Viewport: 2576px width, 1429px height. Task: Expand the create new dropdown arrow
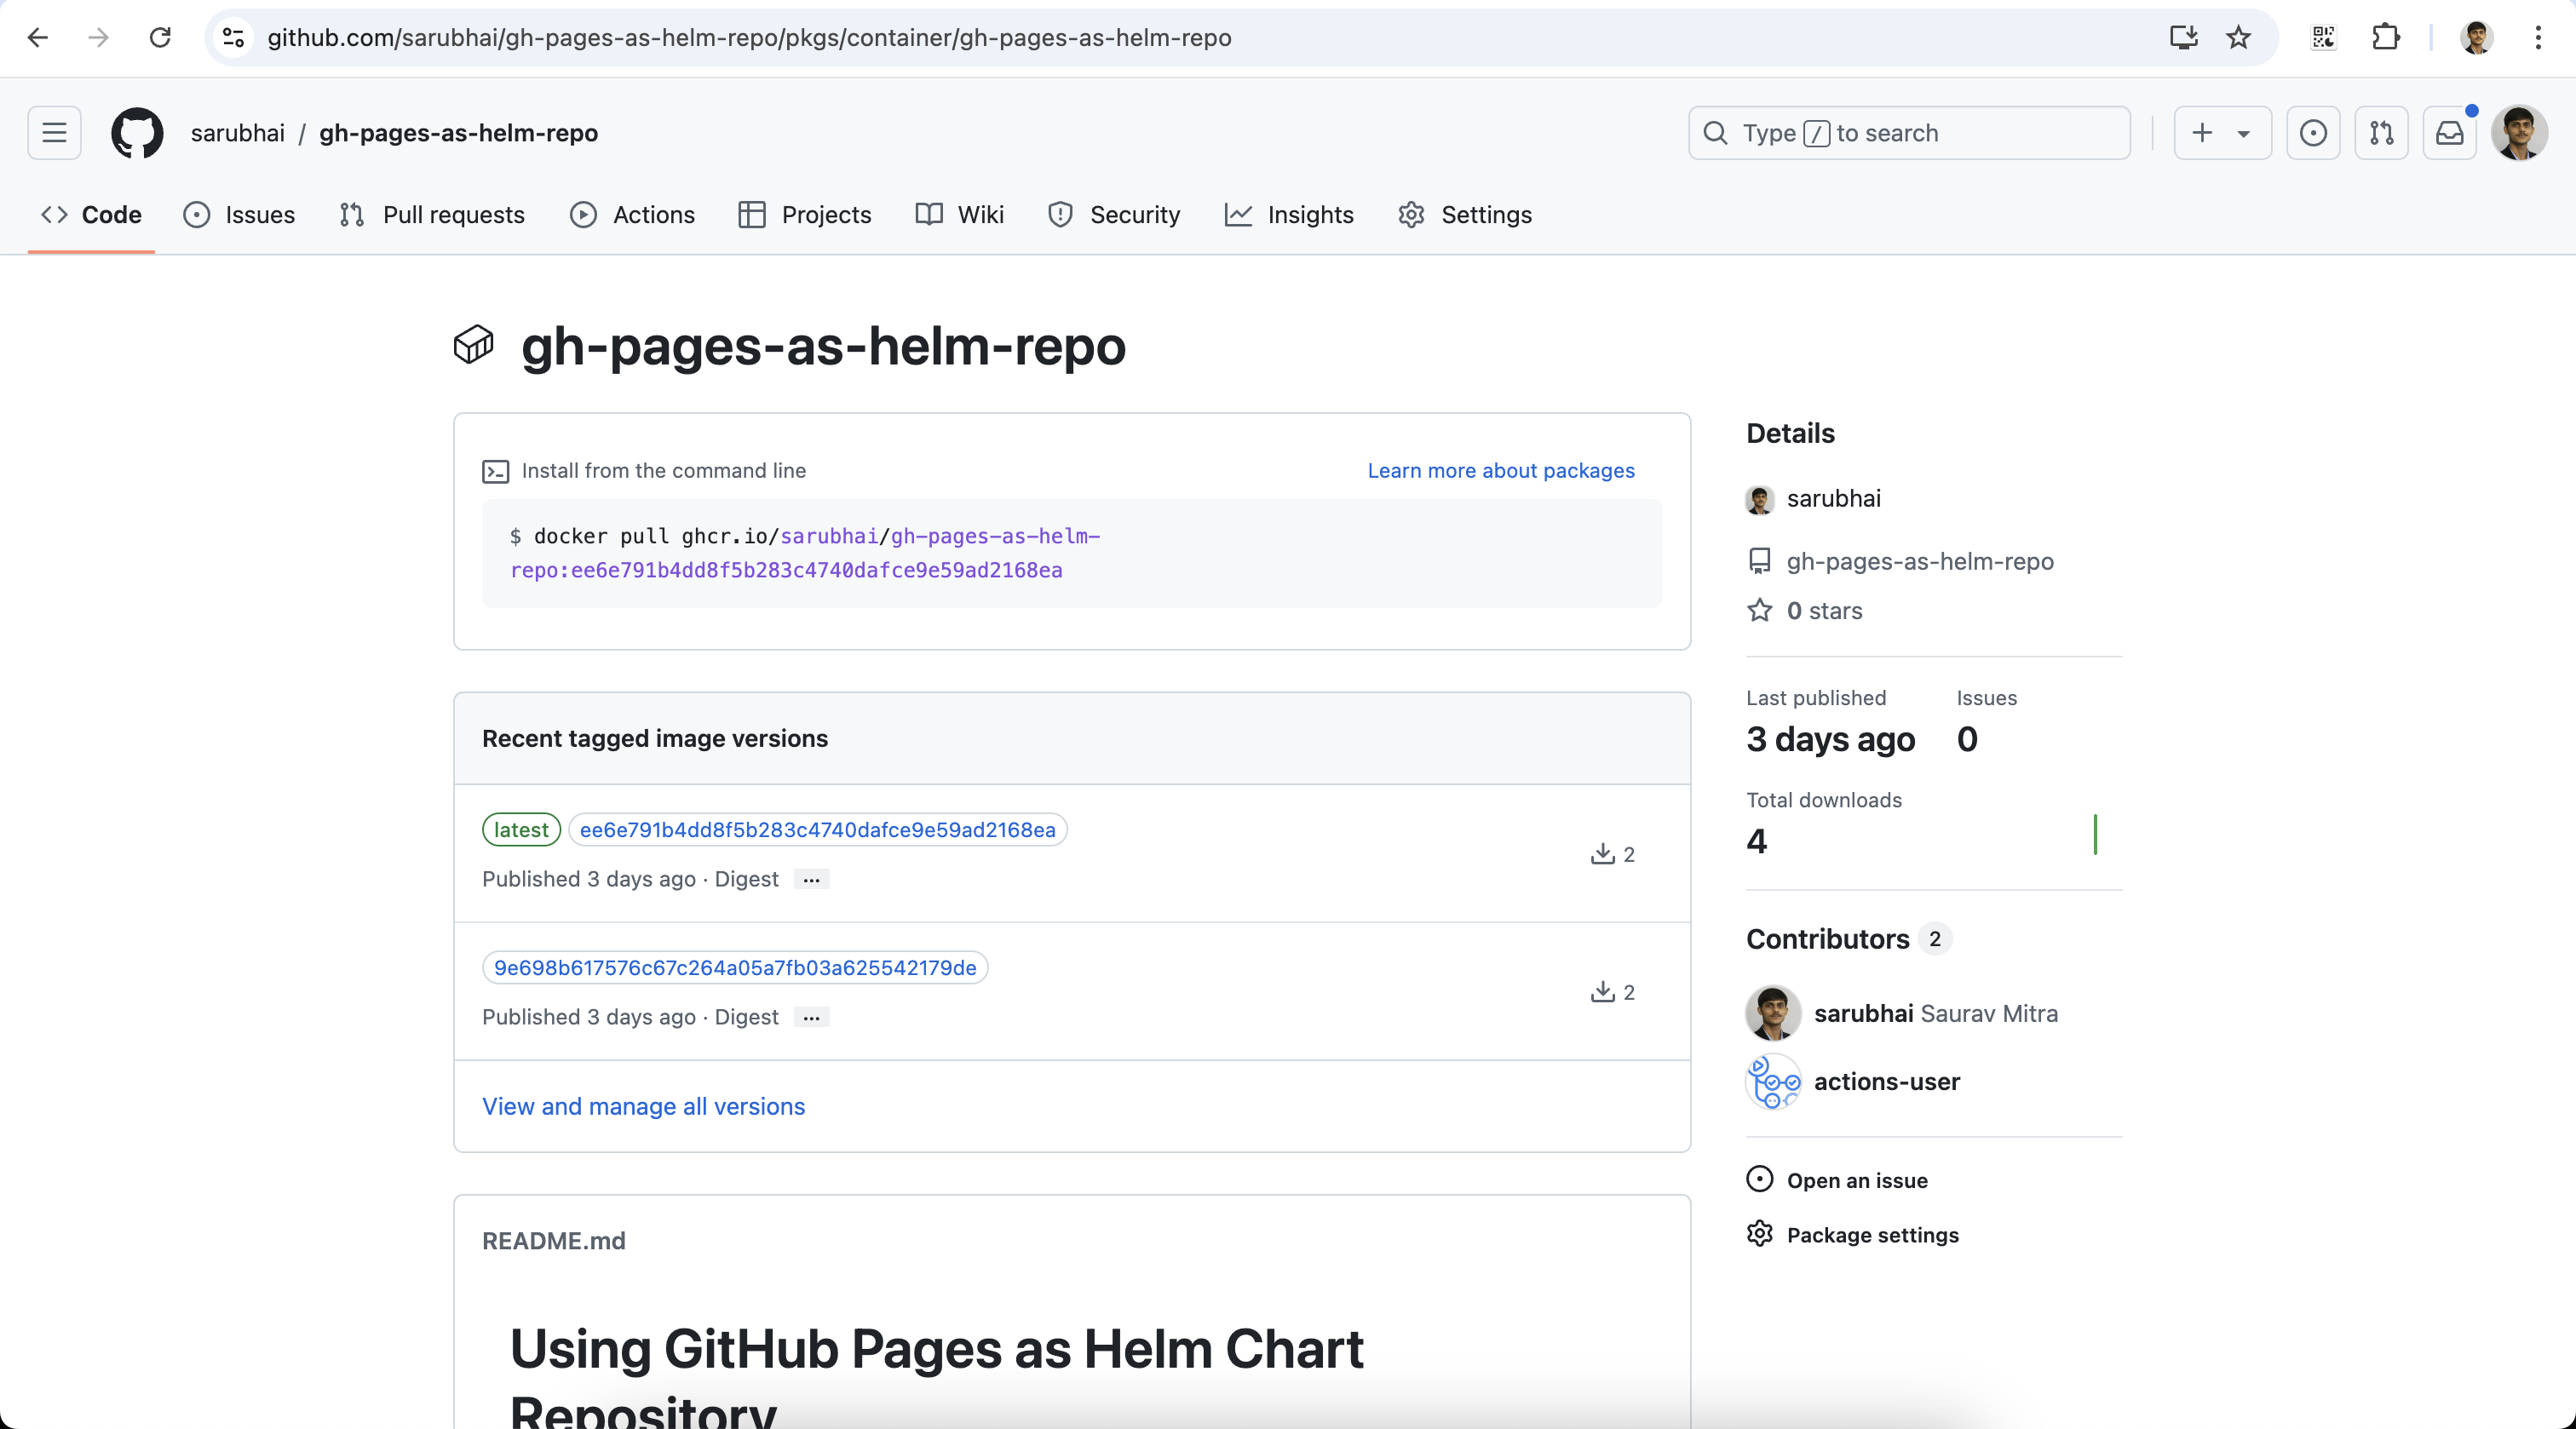(2245, 133)
